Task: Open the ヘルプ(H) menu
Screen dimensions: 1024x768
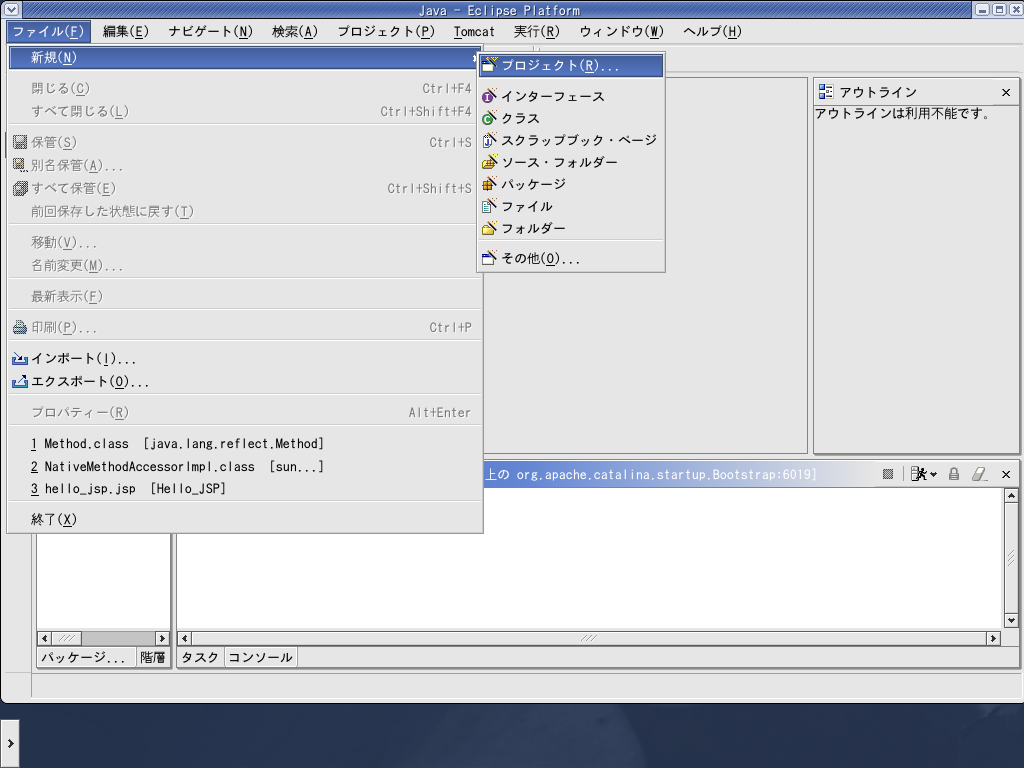Action: pos(712,31)
